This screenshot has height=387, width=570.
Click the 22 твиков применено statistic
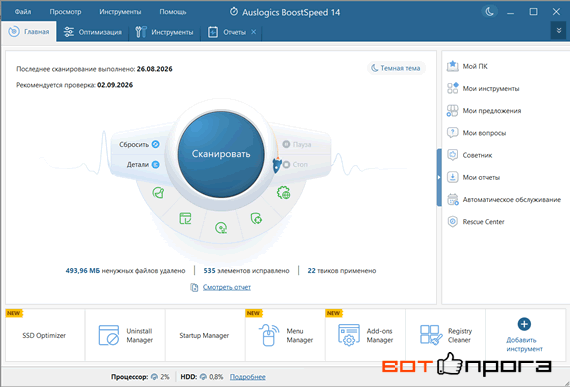[342, 270]
